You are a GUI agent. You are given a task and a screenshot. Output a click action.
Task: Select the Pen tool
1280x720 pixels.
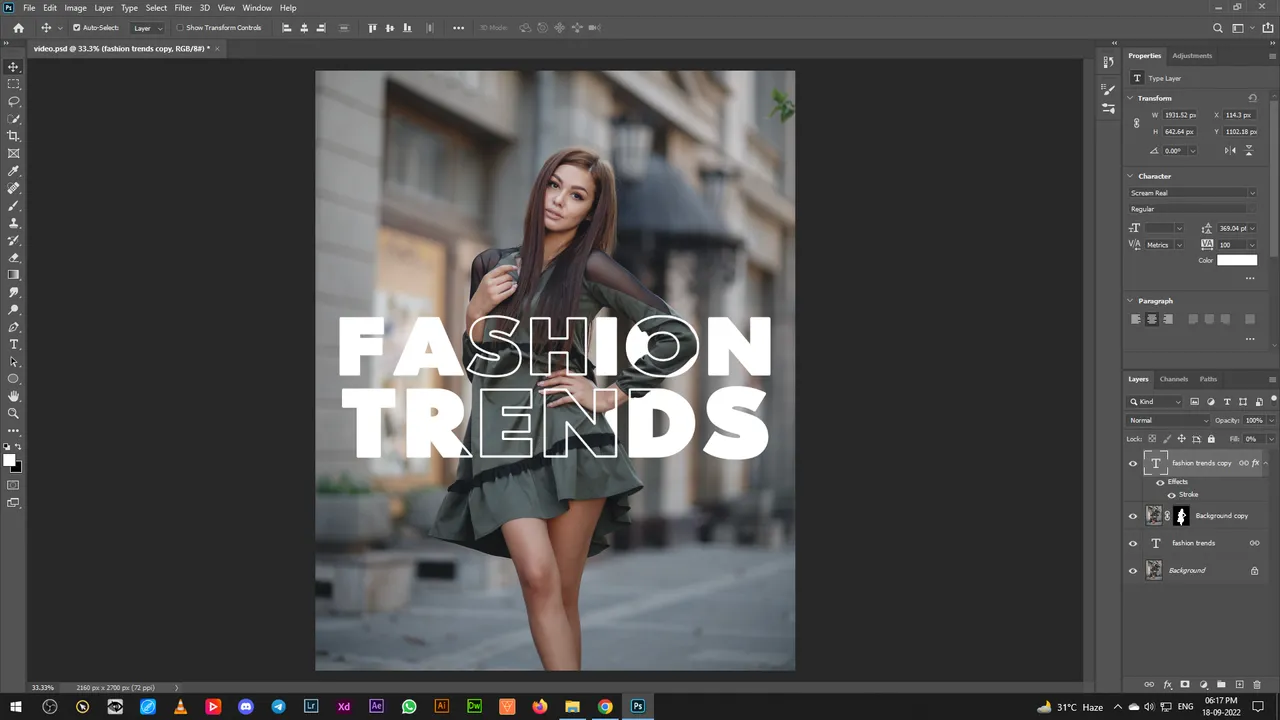pos(13,326)
